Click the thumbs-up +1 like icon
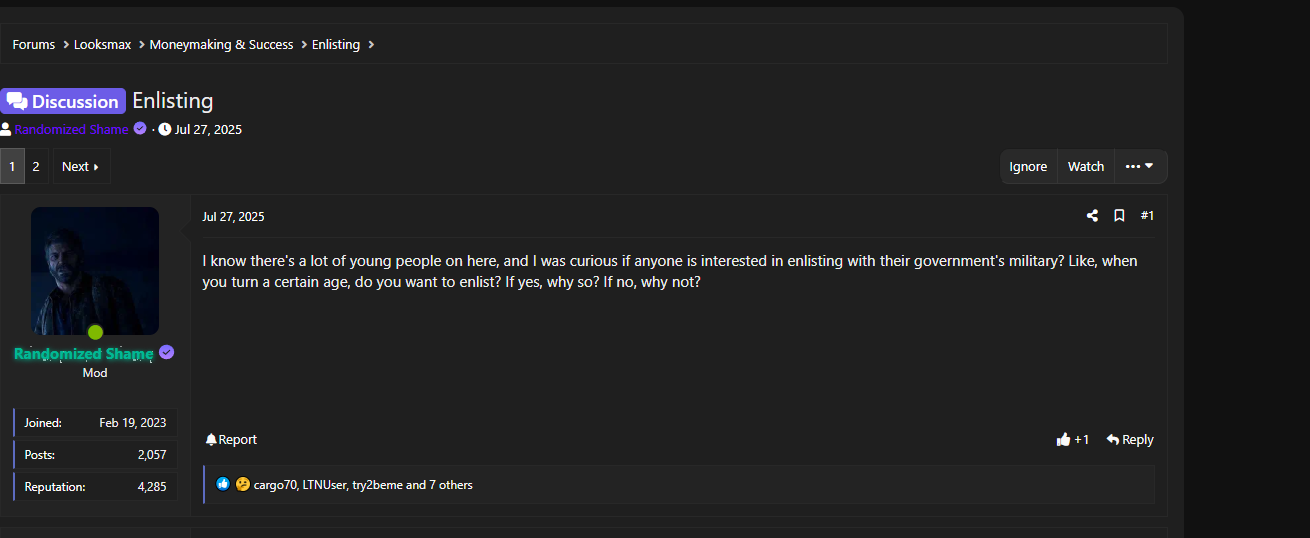 click(x=1063, y=440)
